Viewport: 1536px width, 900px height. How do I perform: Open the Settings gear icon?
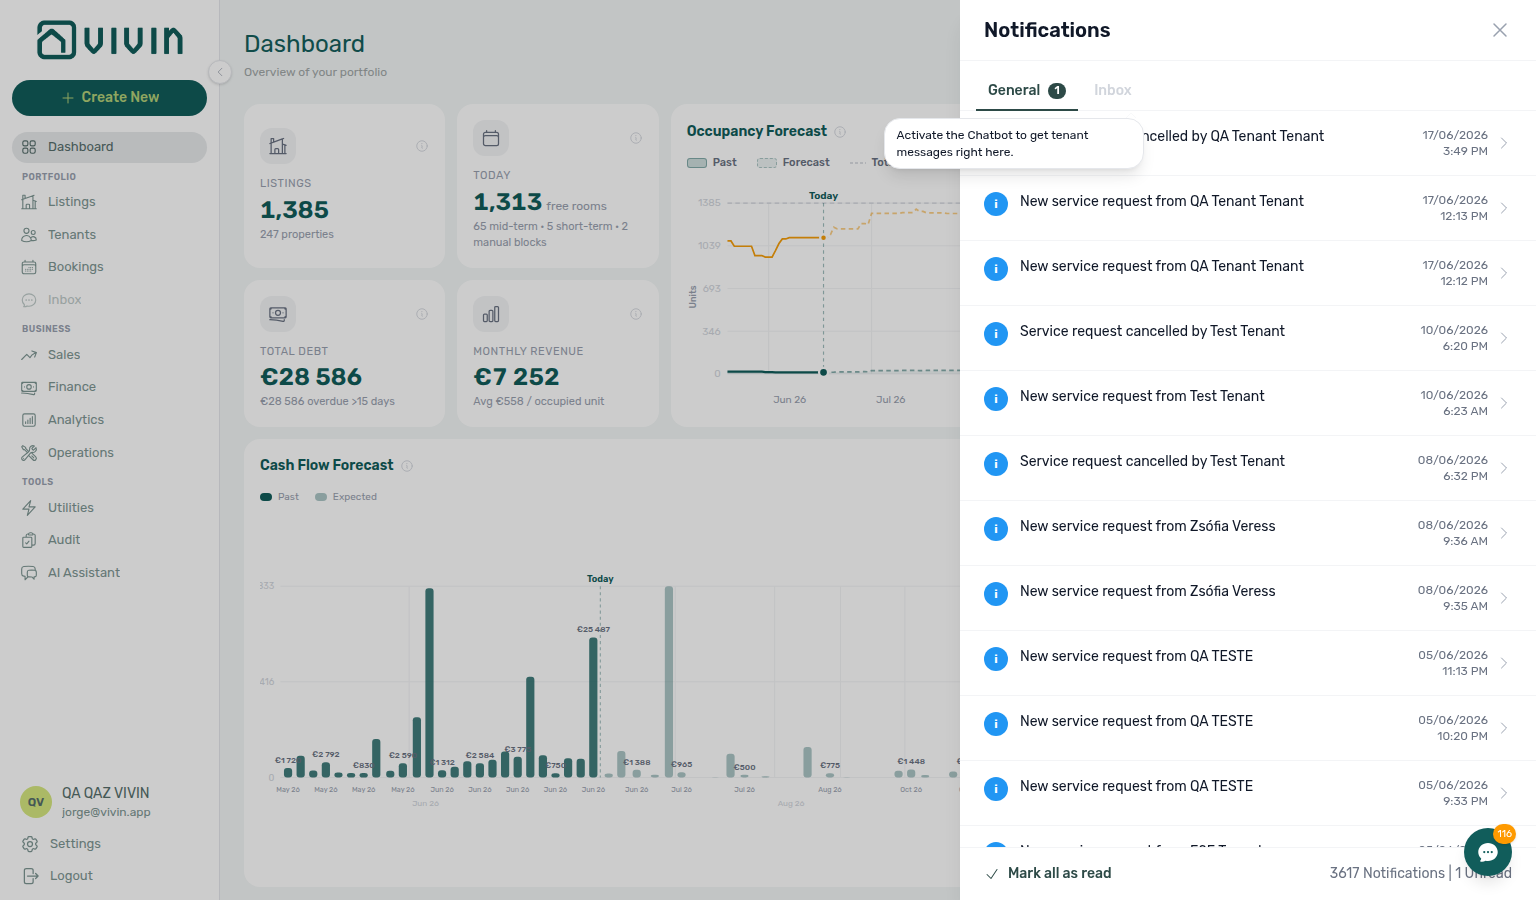coord(30,844)
